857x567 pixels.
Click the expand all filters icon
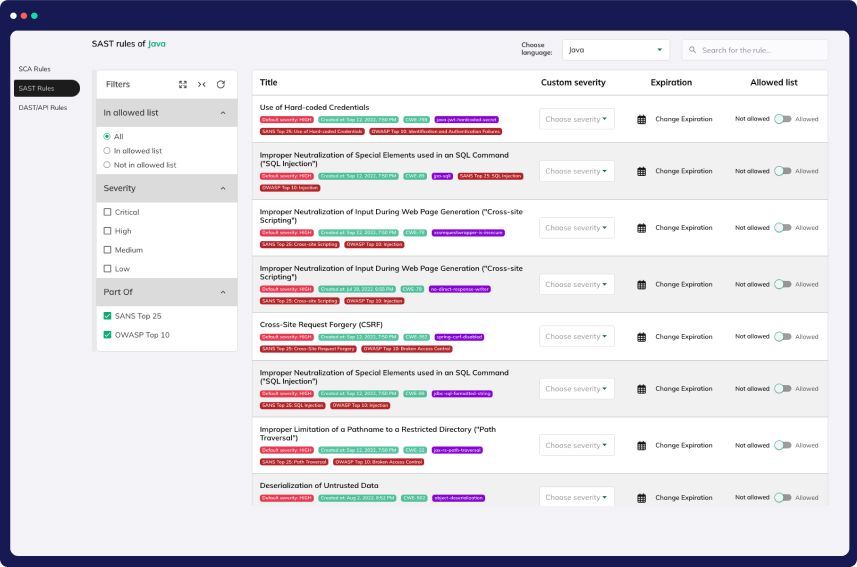[x=183, y=85]
